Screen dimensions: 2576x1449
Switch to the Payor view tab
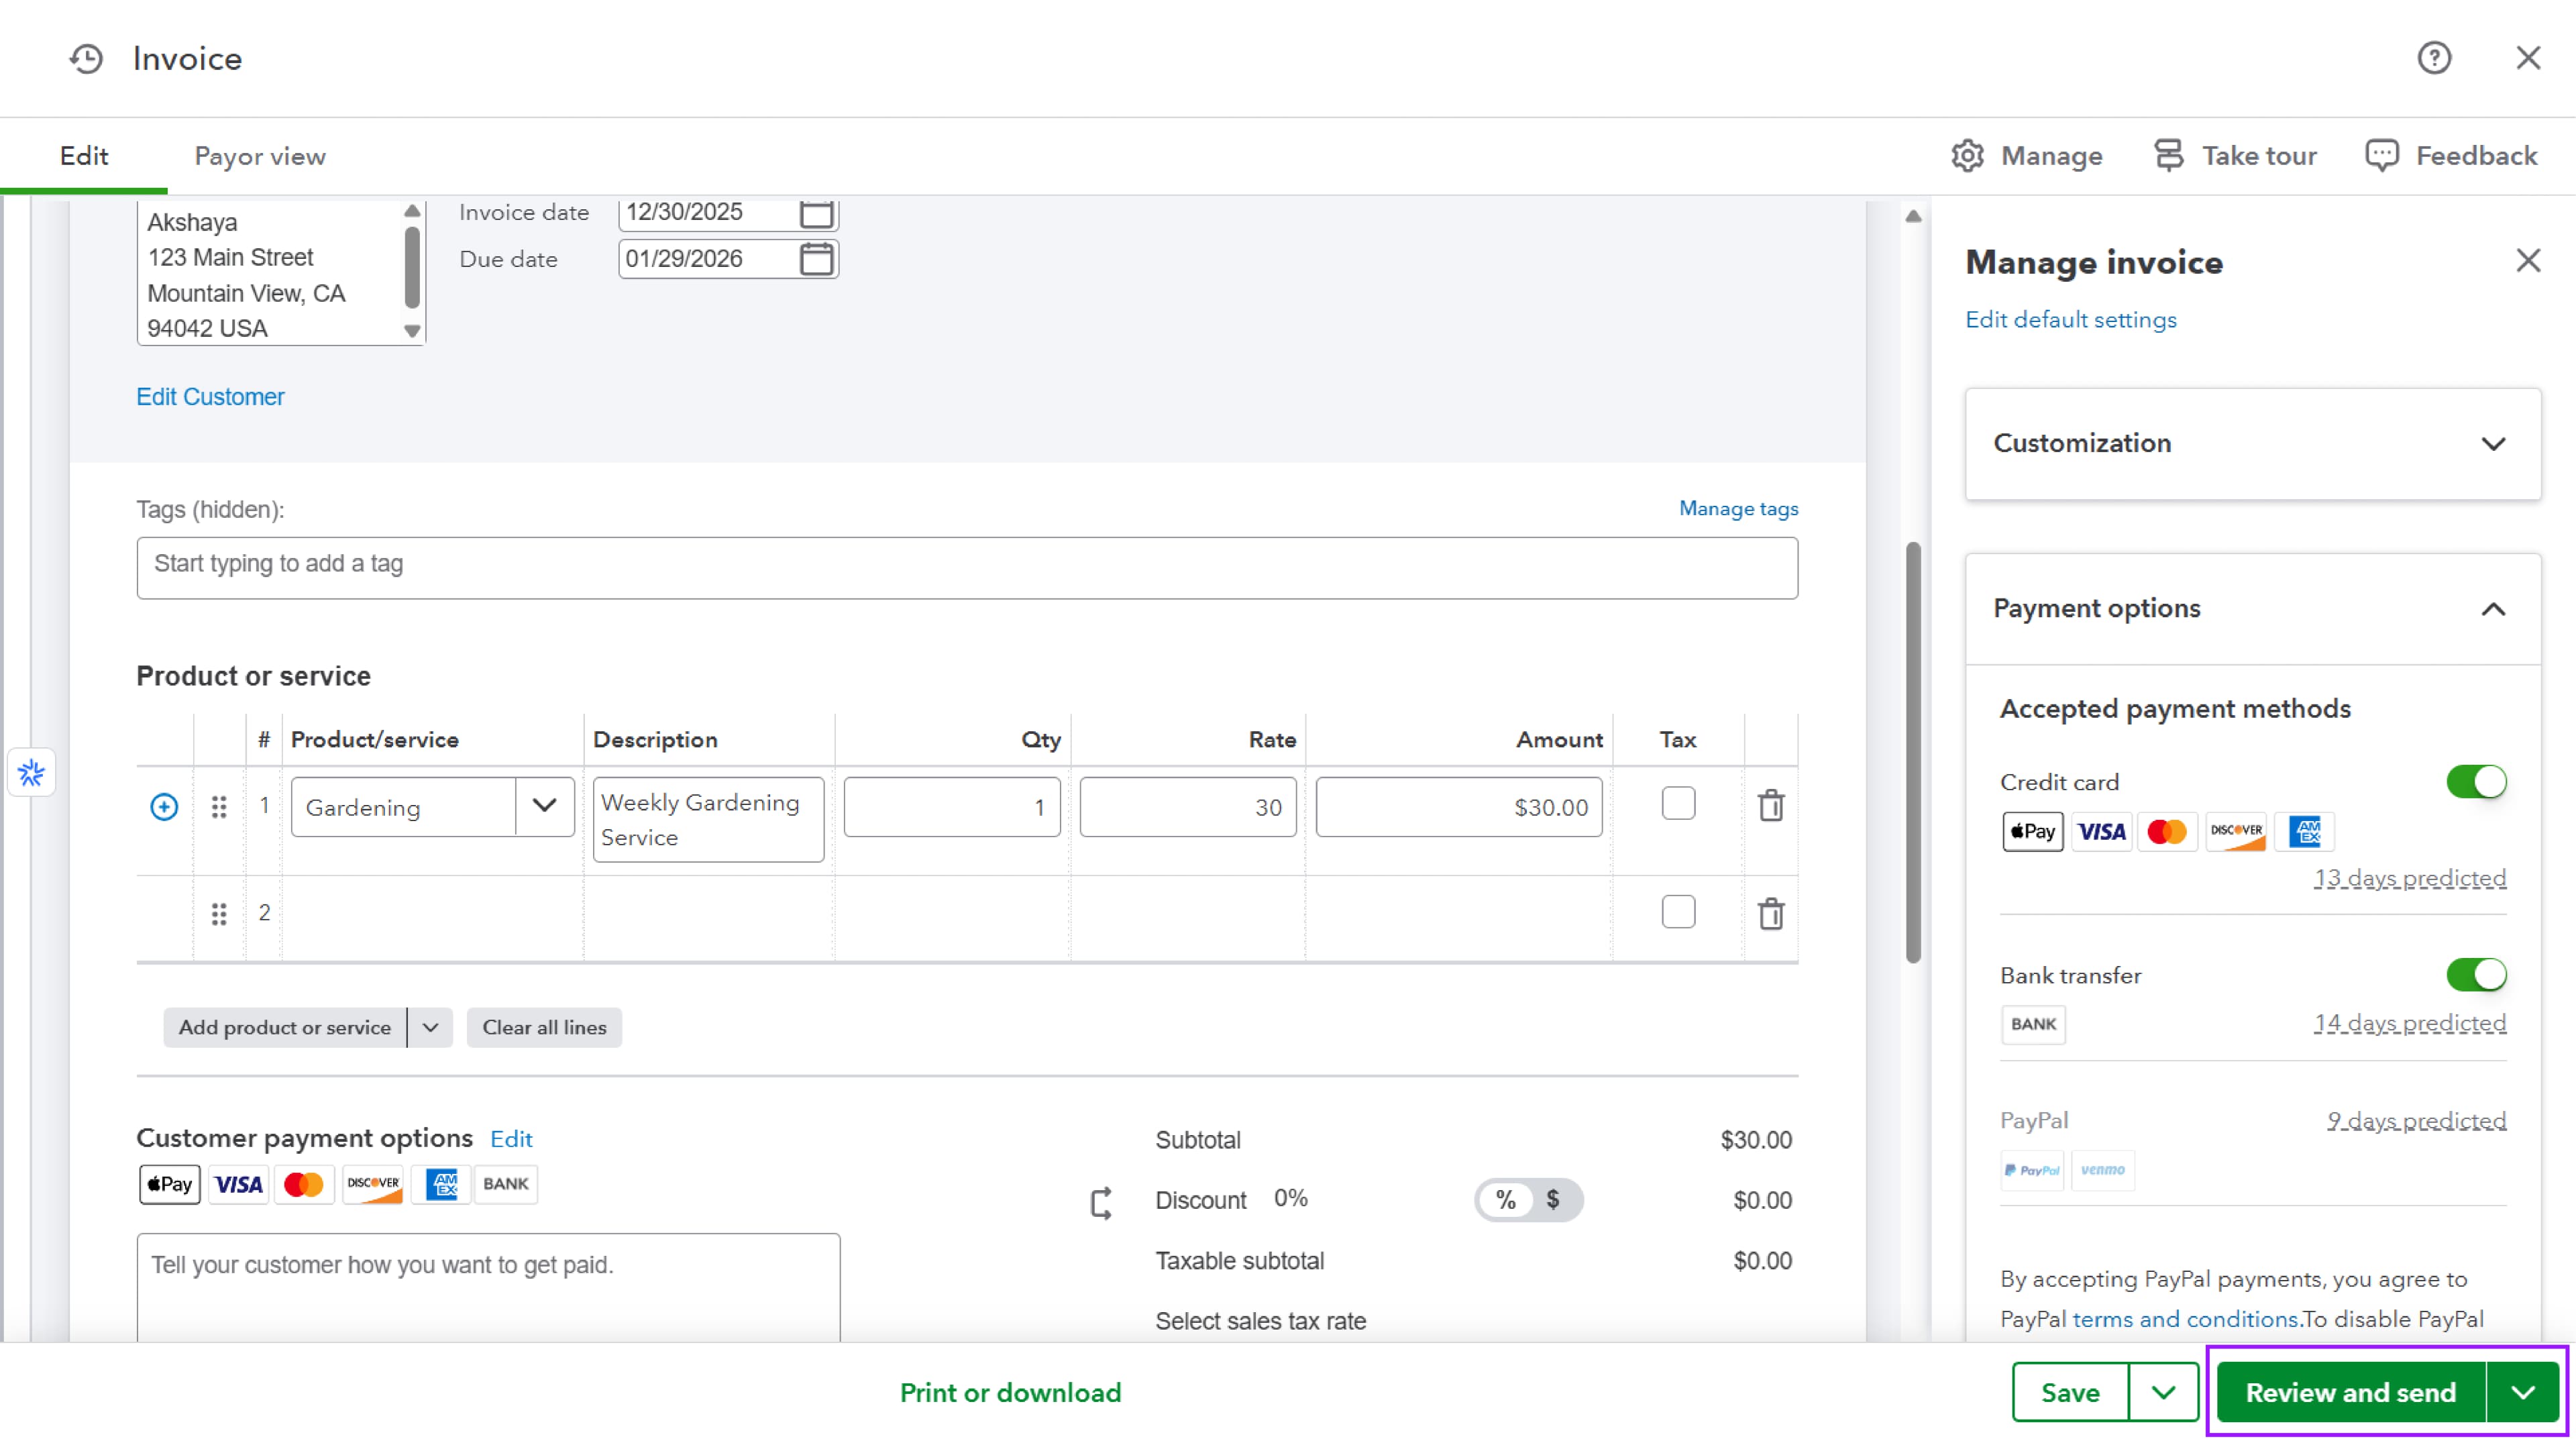coord(260,157)
